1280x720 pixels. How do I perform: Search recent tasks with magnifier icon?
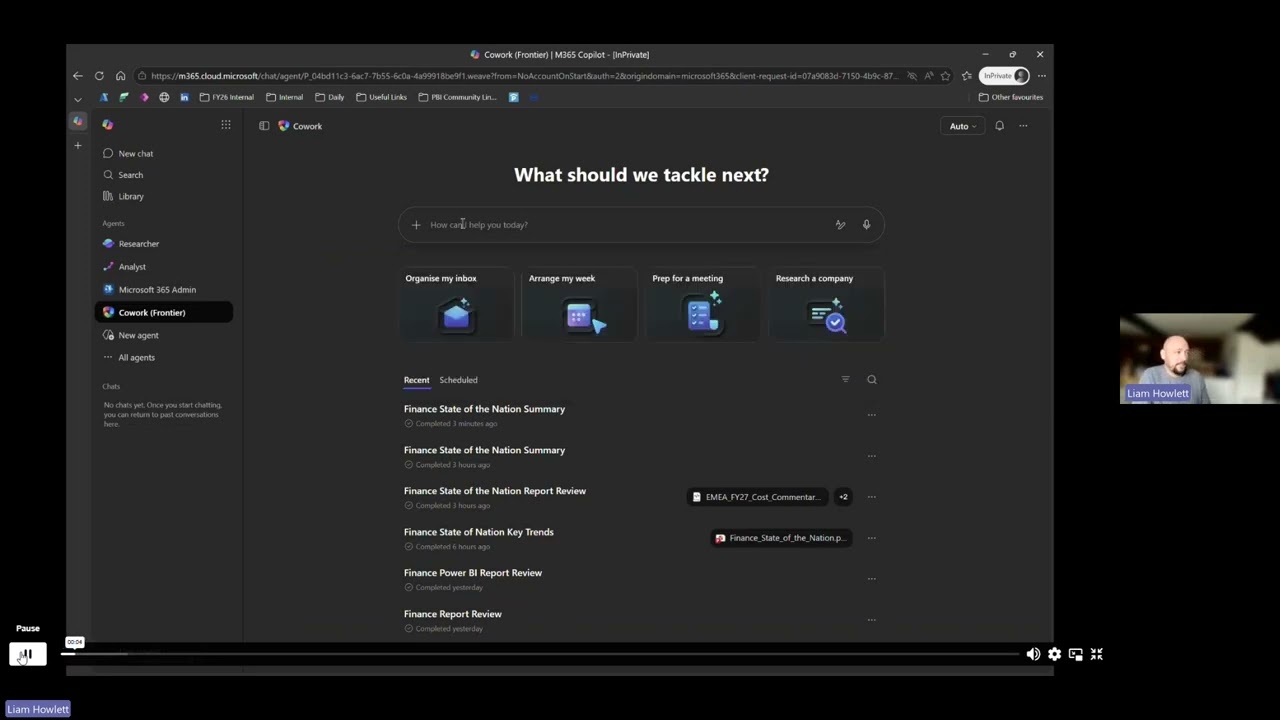(x=872, y=380)
